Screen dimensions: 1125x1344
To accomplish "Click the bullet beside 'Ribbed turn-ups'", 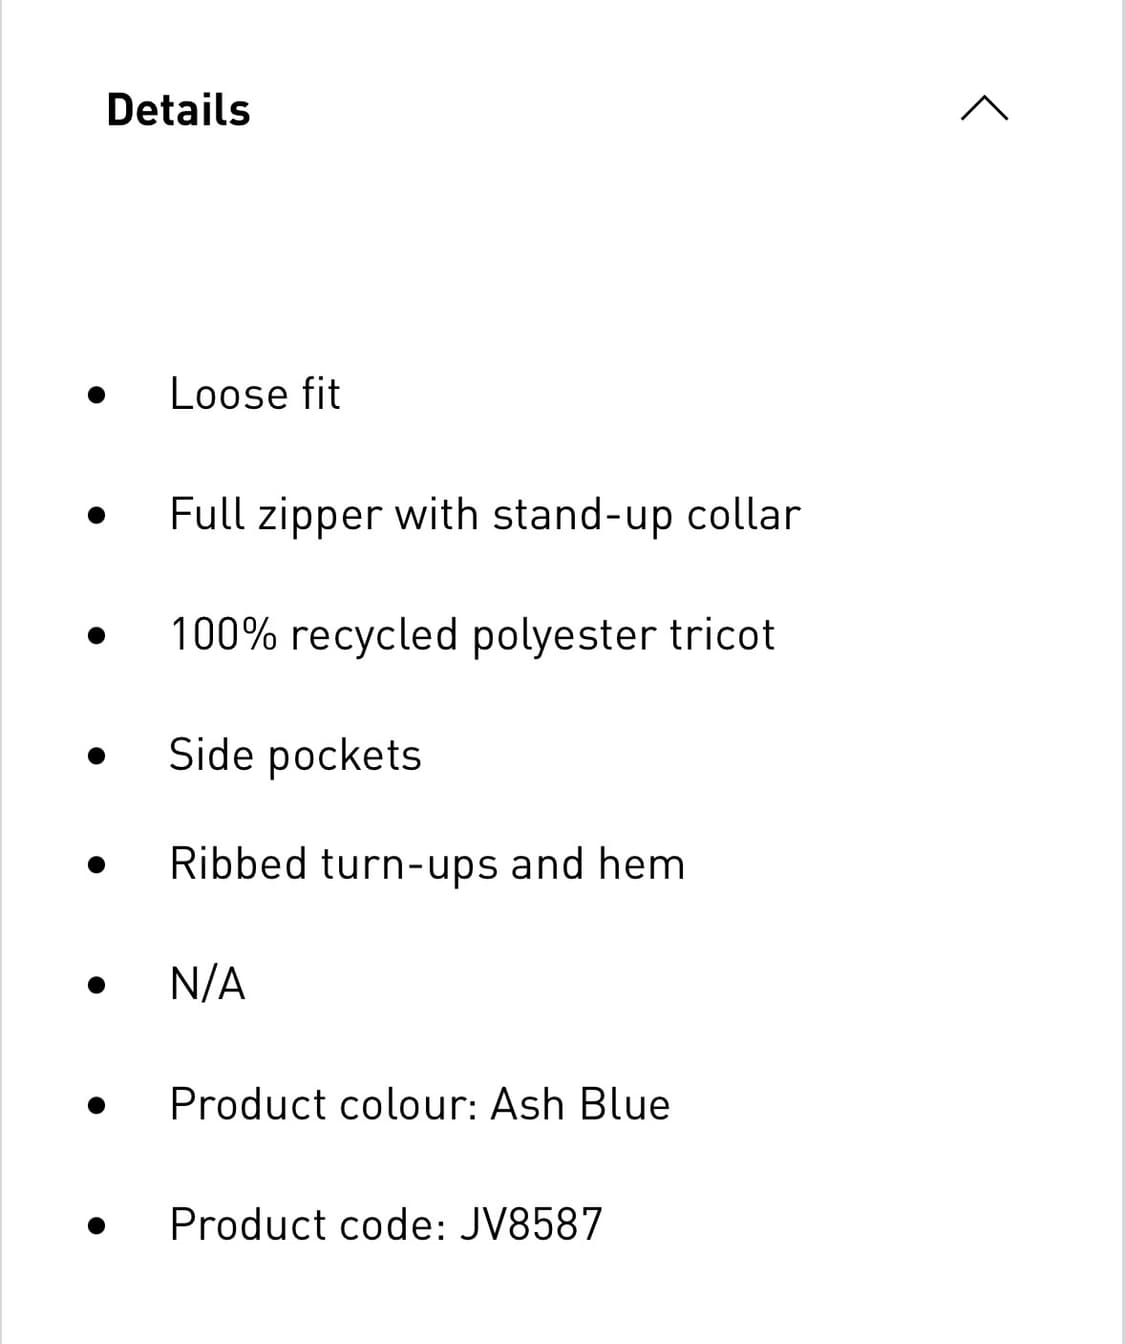I will tap(96, 865).
